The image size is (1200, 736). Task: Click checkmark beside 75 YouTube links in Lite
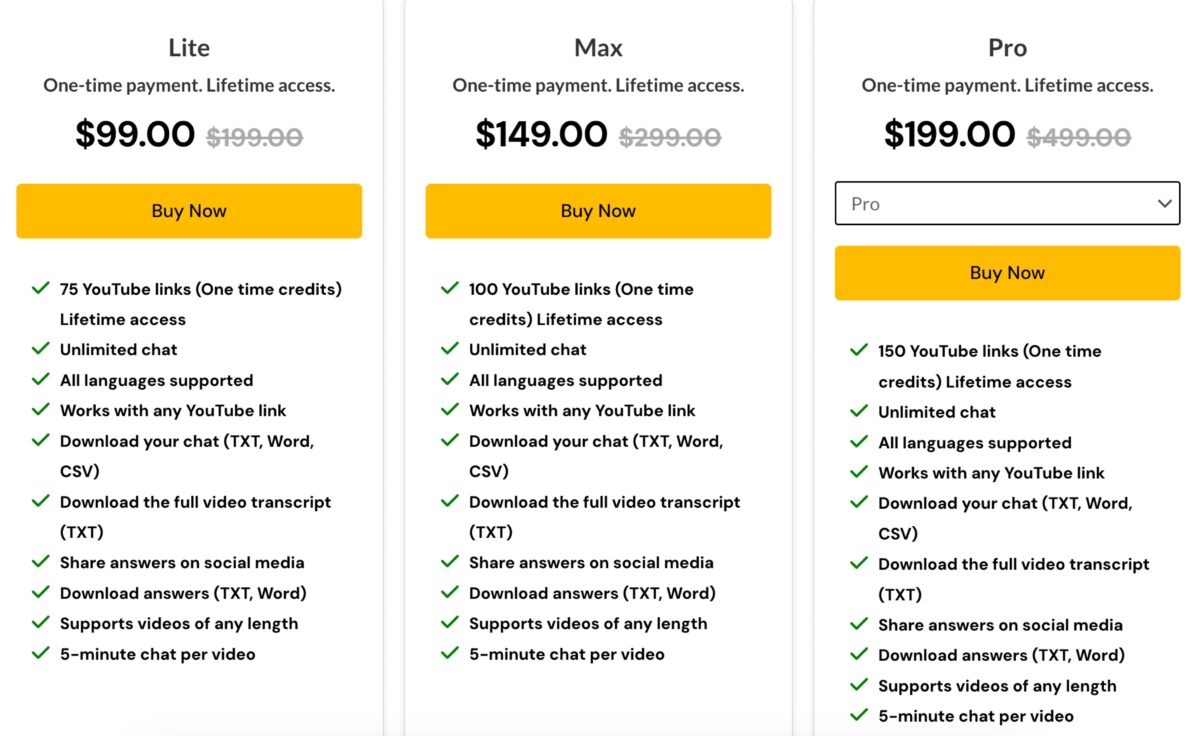pos(41,288)
